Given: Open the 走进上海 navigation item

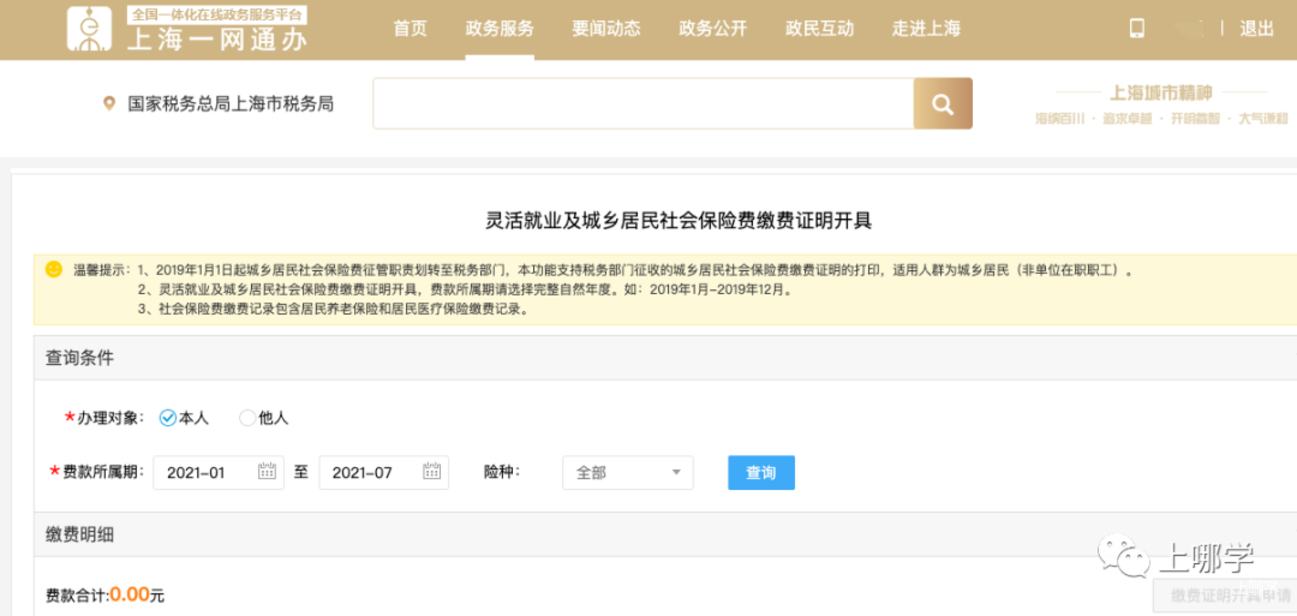Looking at the screenshot, I should tap(926, 28).
